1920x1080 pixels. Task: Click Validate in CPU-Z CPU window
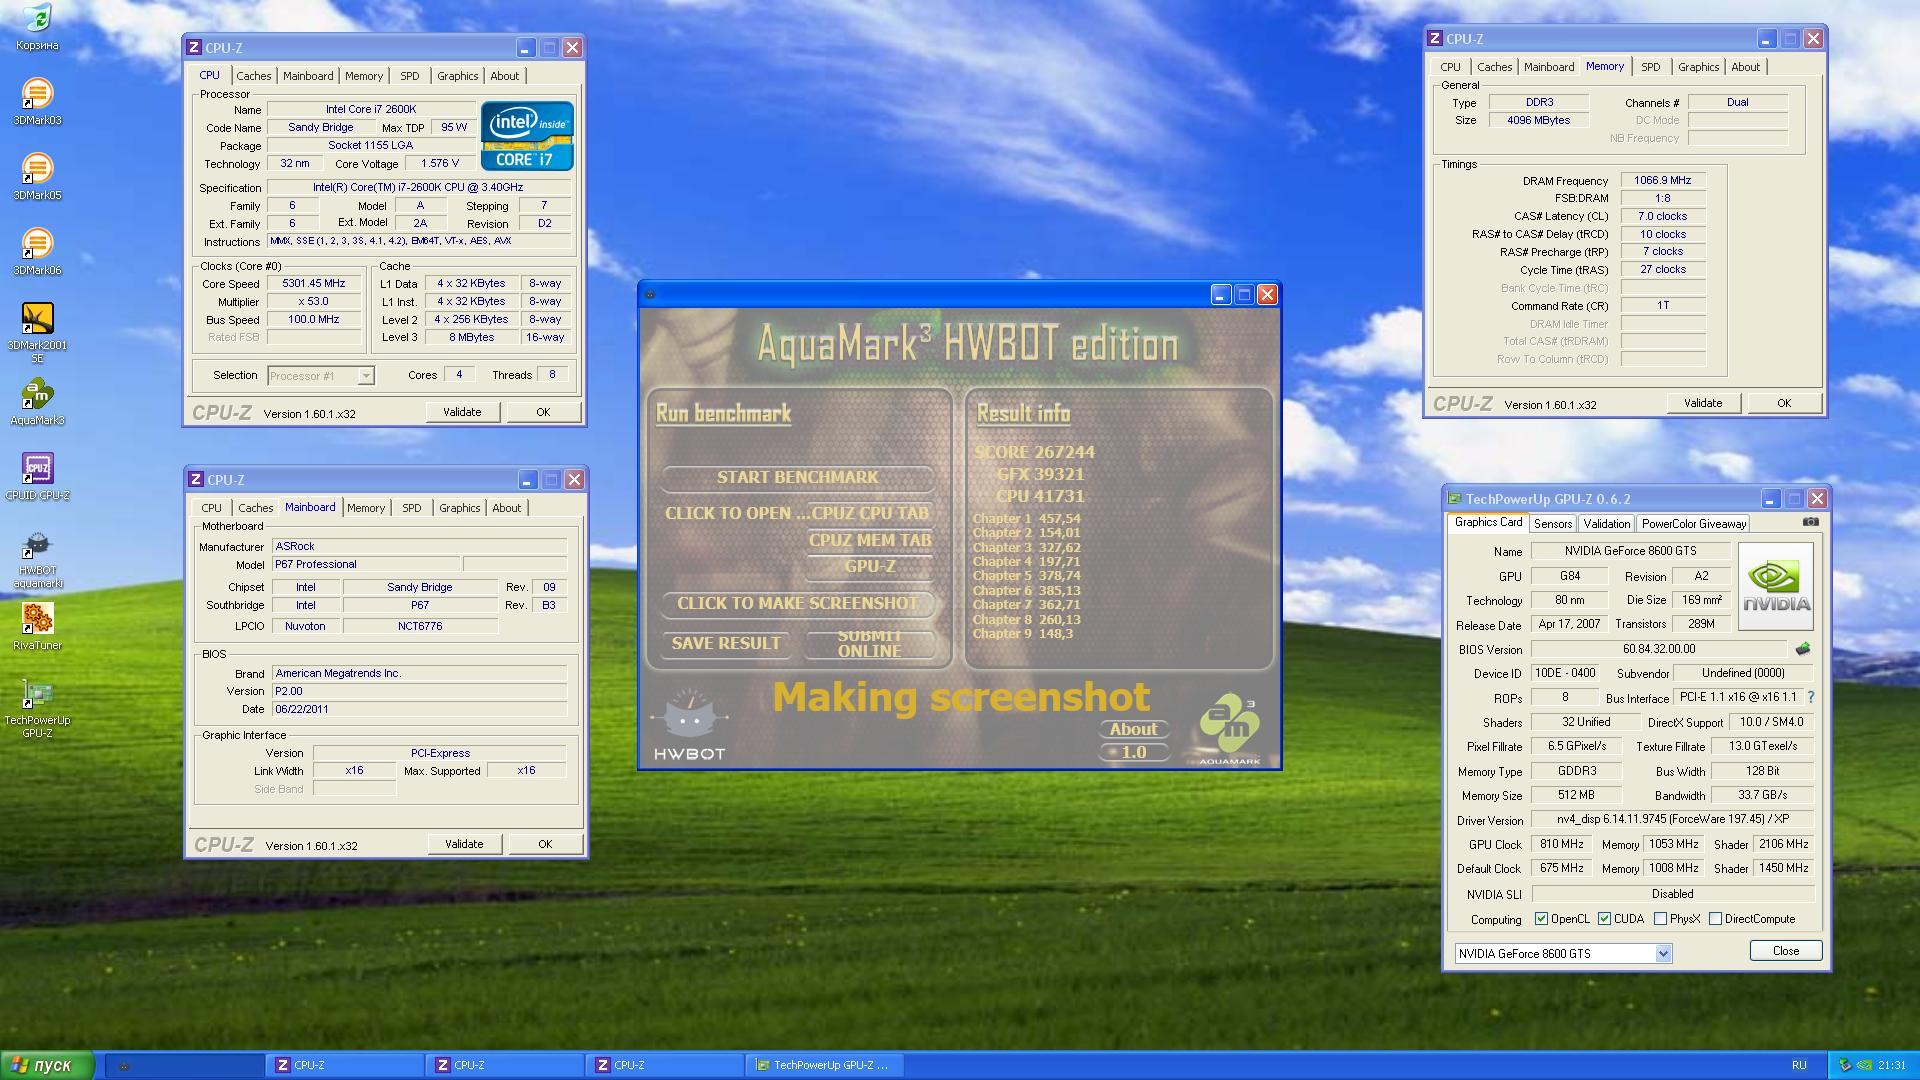point(462,412)
